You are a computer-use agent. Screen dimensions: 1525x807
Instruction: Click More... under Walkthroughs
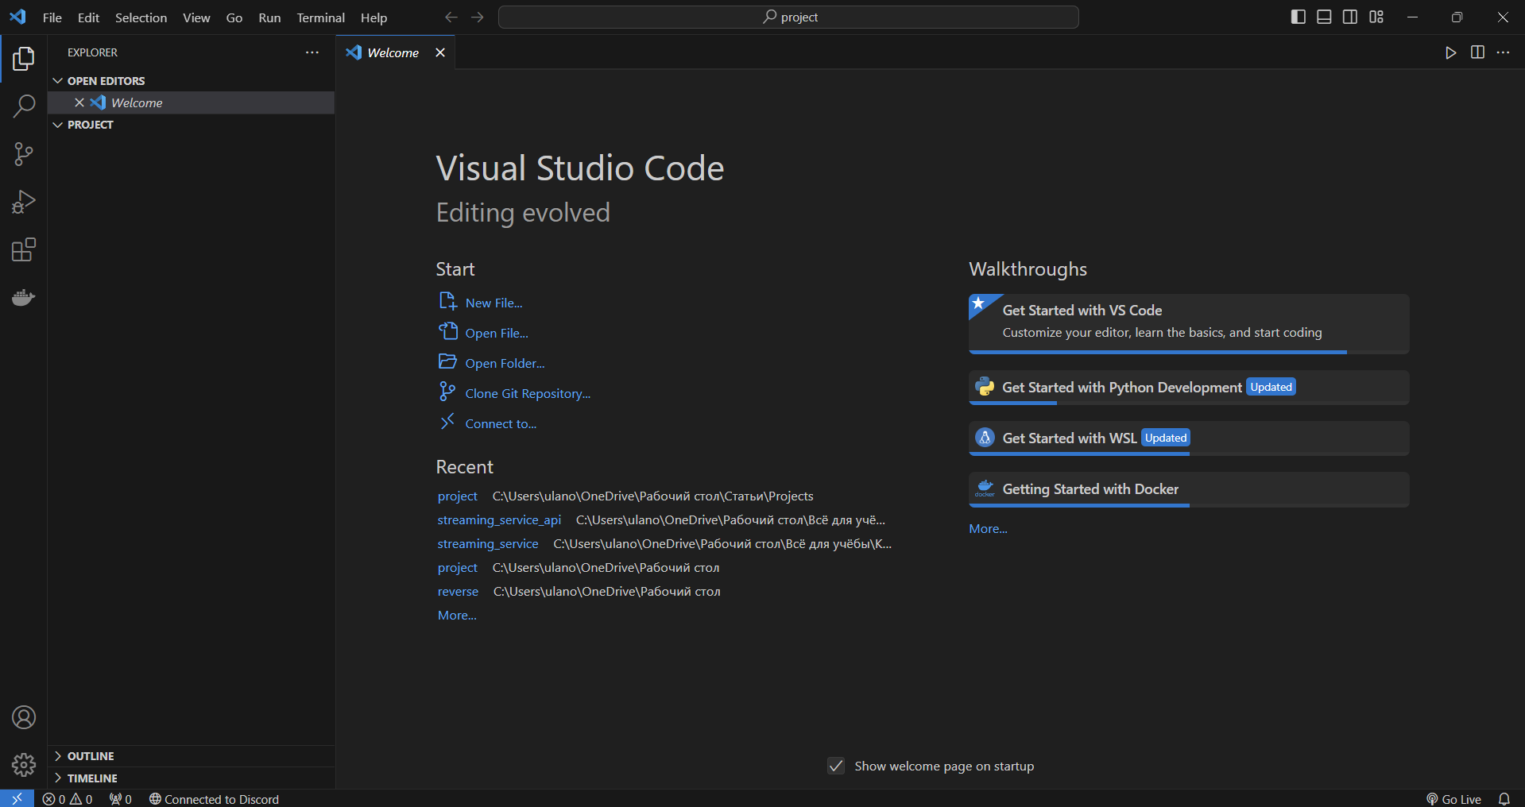[x=988, y=529]
